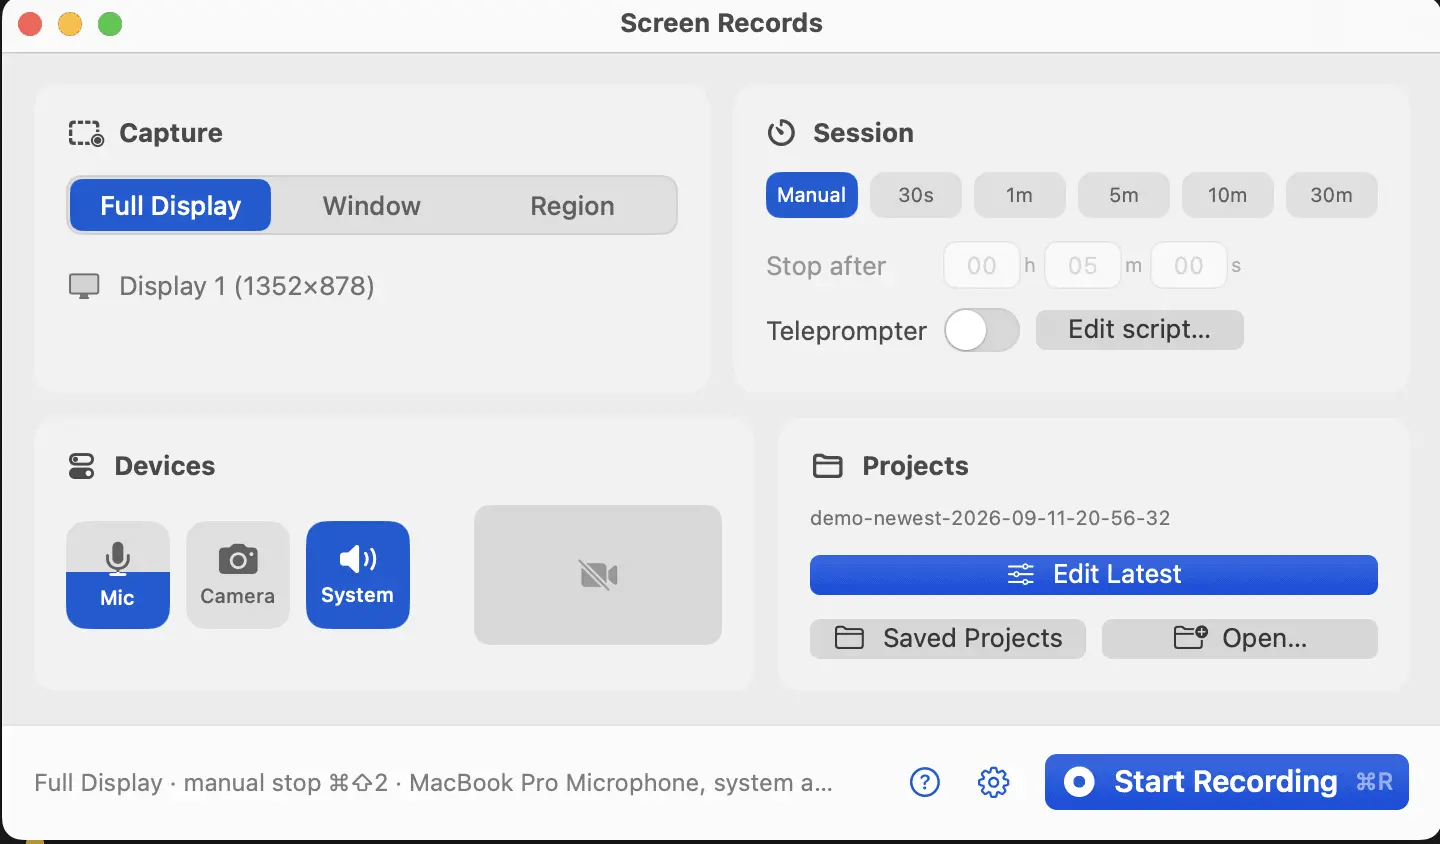Click the "Screen Records" window title
Viewport: 1440px width, 844px height.
pyautogui.click(x=721, y=23)
